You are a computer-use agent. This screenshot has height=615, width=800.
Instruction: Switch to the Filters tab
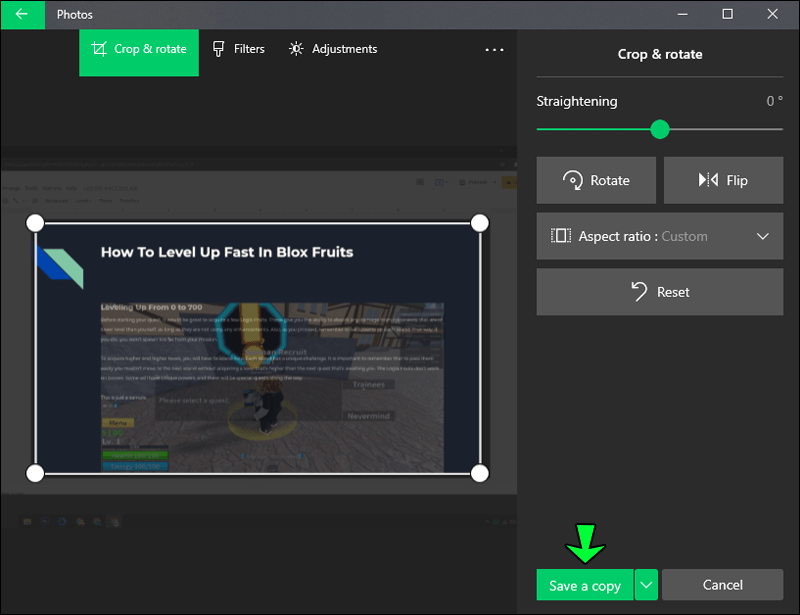[238, 49]
